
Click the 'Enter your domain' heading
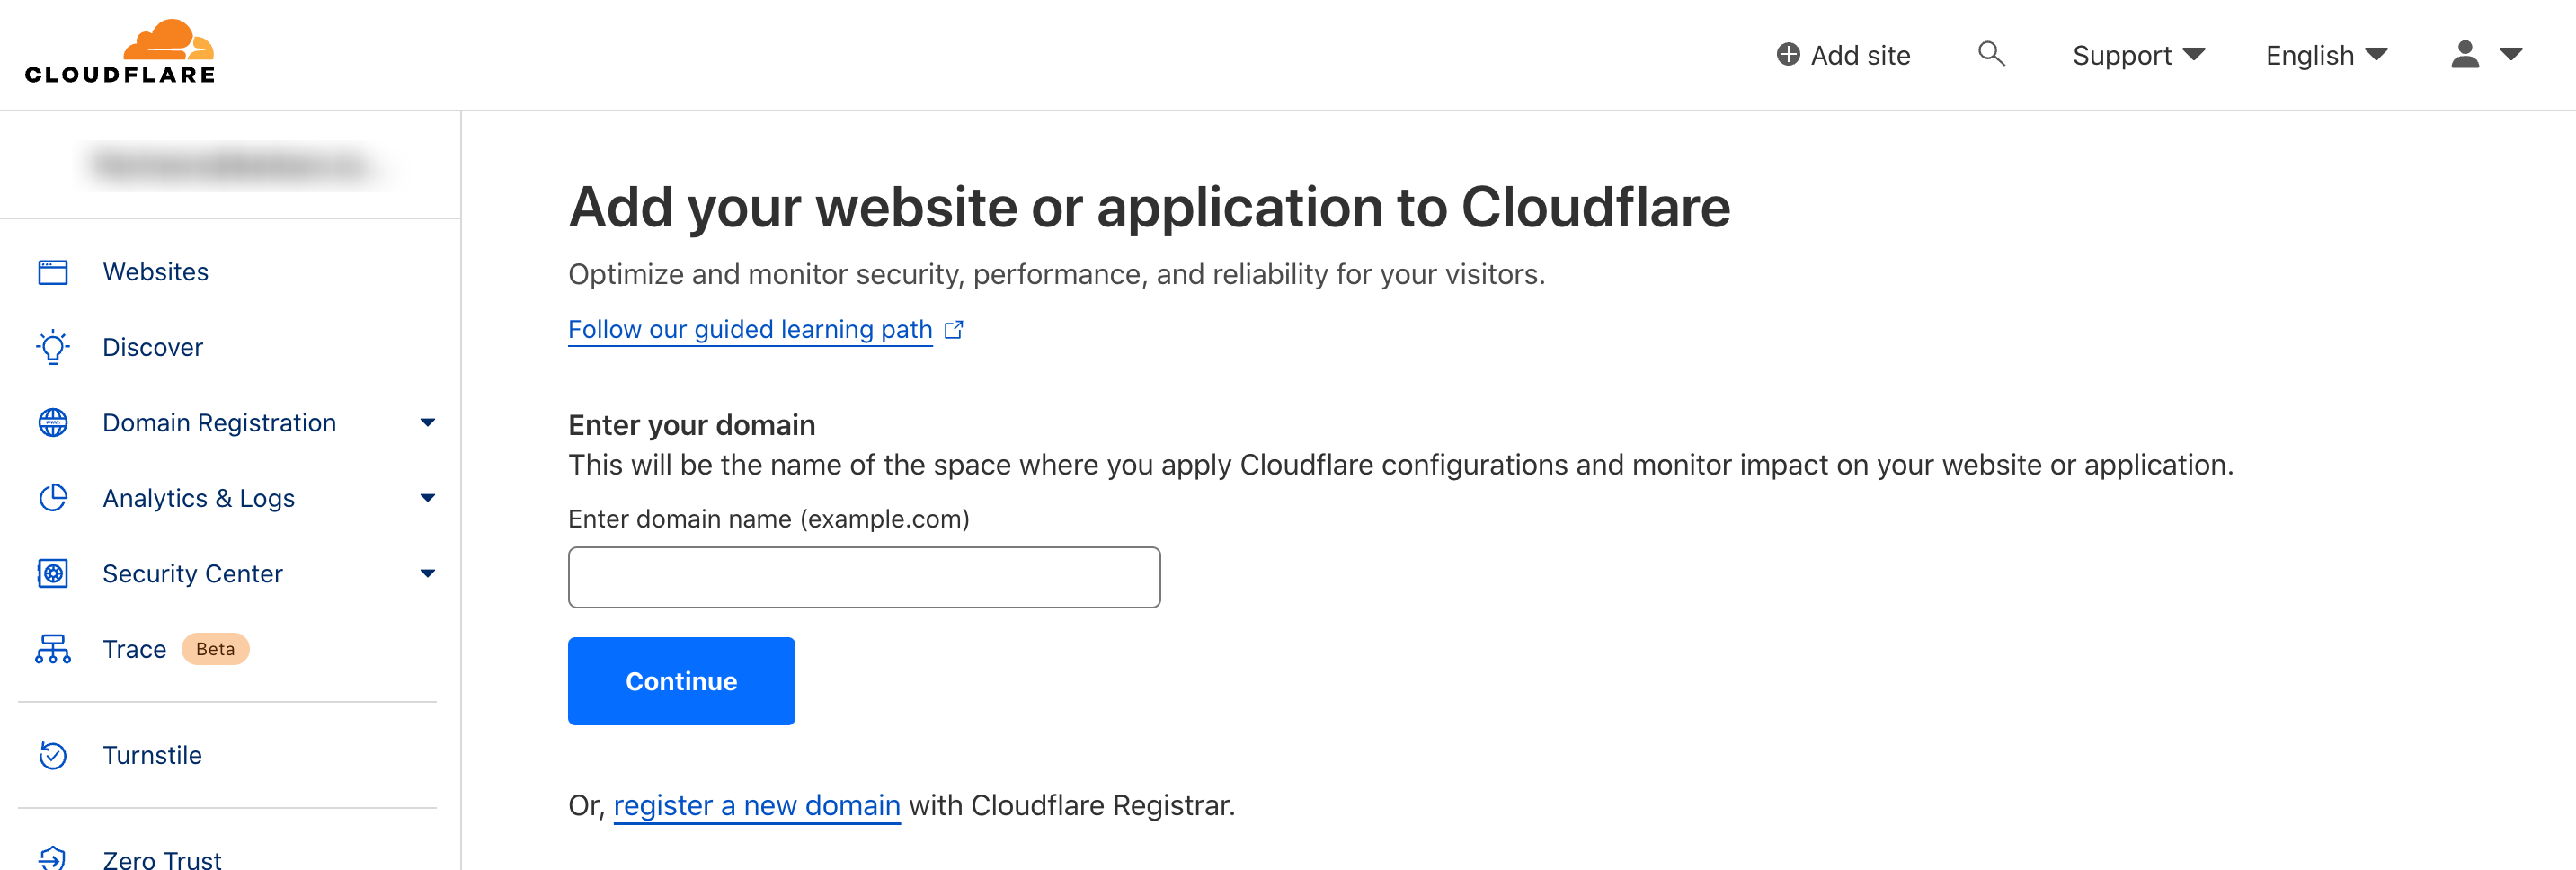click(x=691, y=425)
